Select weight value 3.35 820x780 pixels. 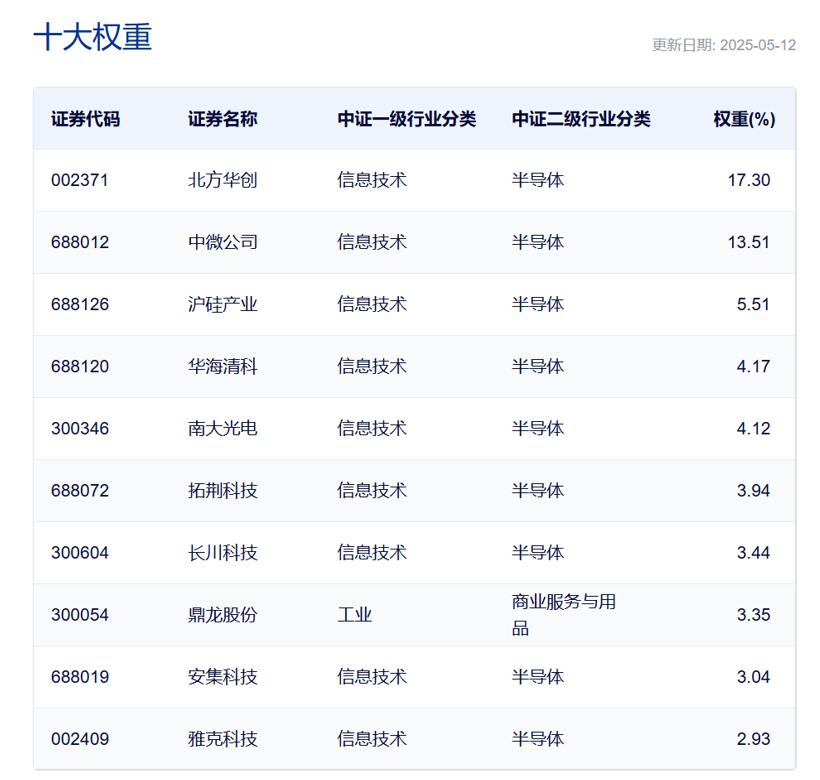(753, 615)
